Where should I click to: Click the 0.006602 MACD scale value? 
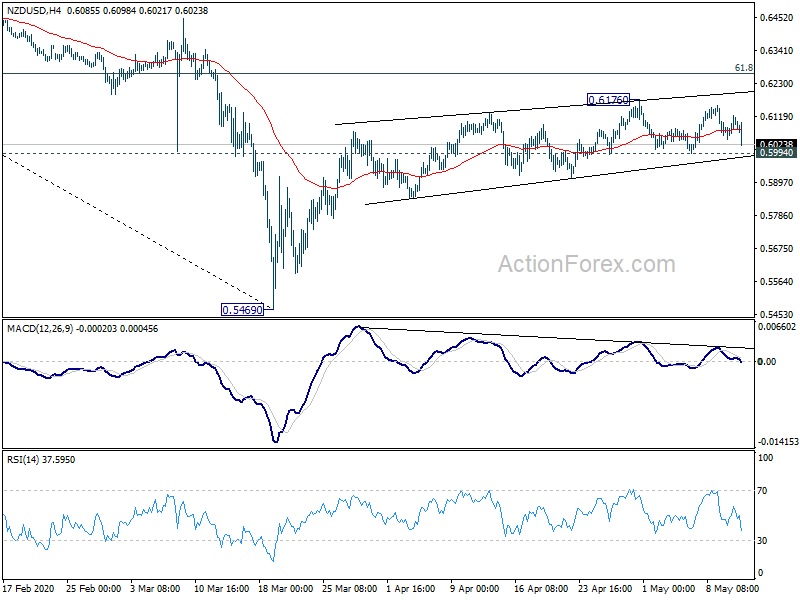pyautogui.click(x=777, y=327)
